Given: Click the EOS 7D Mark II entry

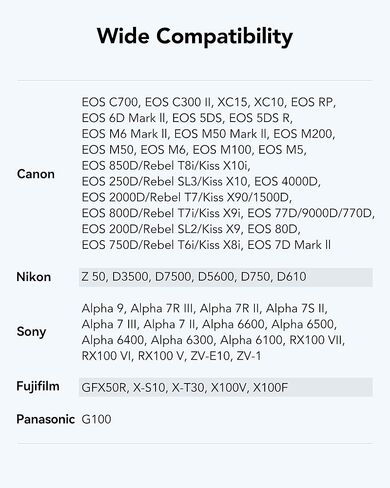Looking at the screenshot, I should (289, 245).
